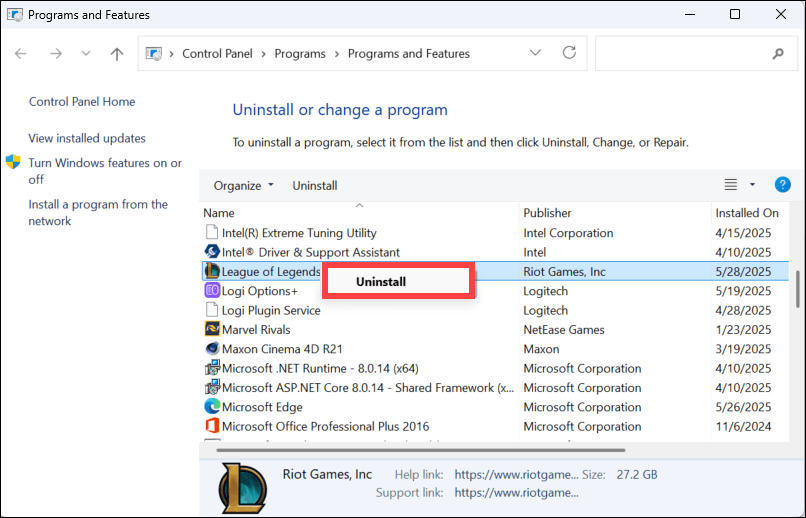Click the Logi Options+ program icon
The width and height of the screenshot is (806, 518).
click(x=212, y=291)
